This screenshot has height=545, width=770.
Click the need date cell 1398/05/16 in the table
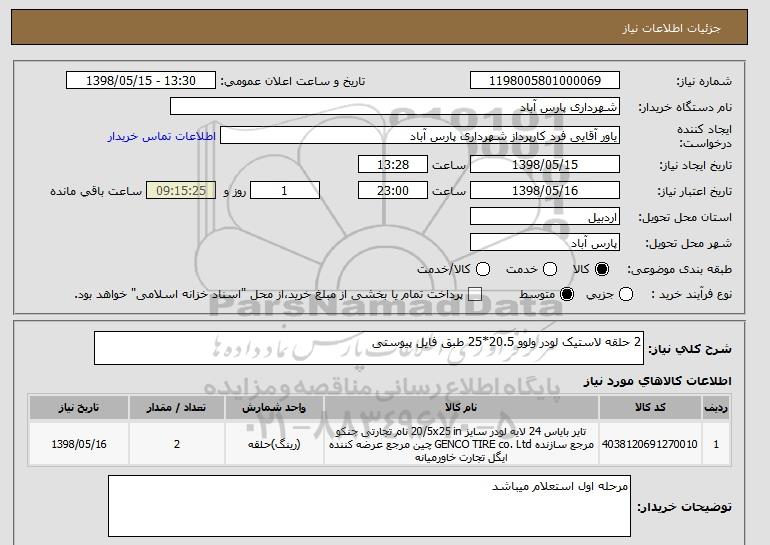pyautogui.click(x=79, y=444)
